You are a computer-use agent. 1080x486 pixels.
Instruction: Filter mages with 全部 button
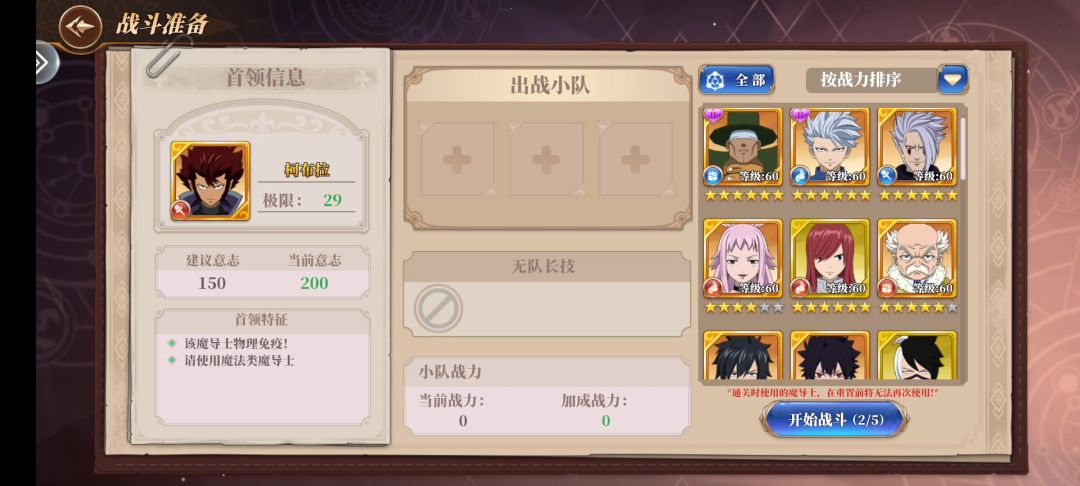coord(736,80)
